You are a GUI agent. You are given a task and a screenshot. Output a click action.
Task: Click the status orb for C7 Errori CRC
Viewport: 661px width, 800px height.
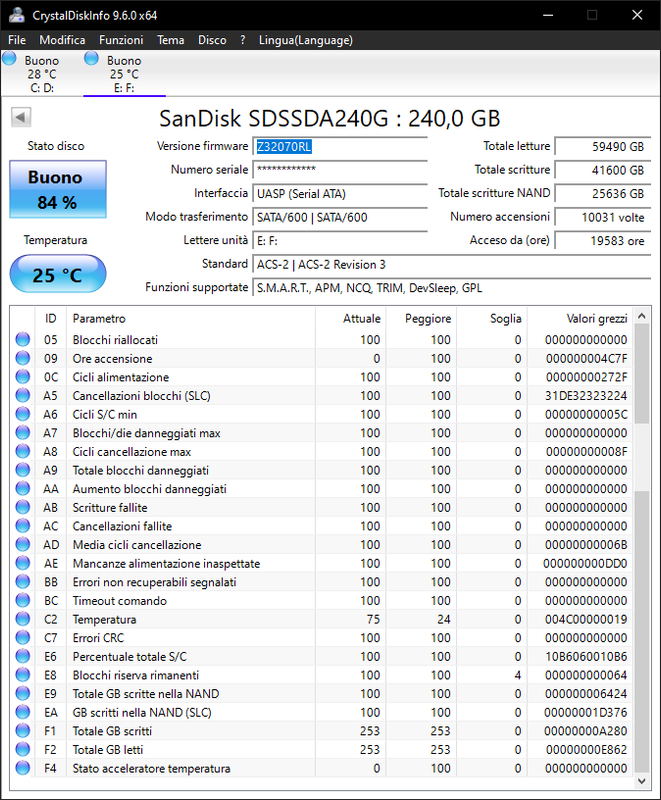click(23, 637)
